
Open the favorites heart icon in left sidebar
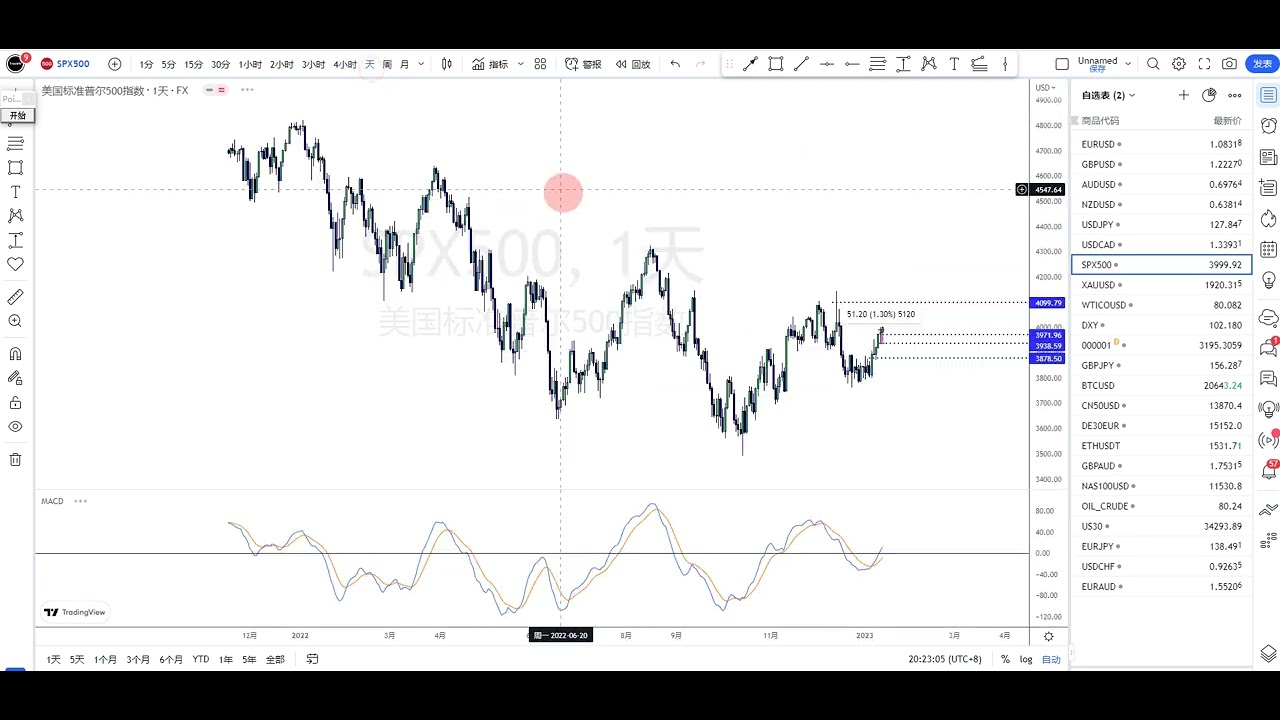(15, 264)
